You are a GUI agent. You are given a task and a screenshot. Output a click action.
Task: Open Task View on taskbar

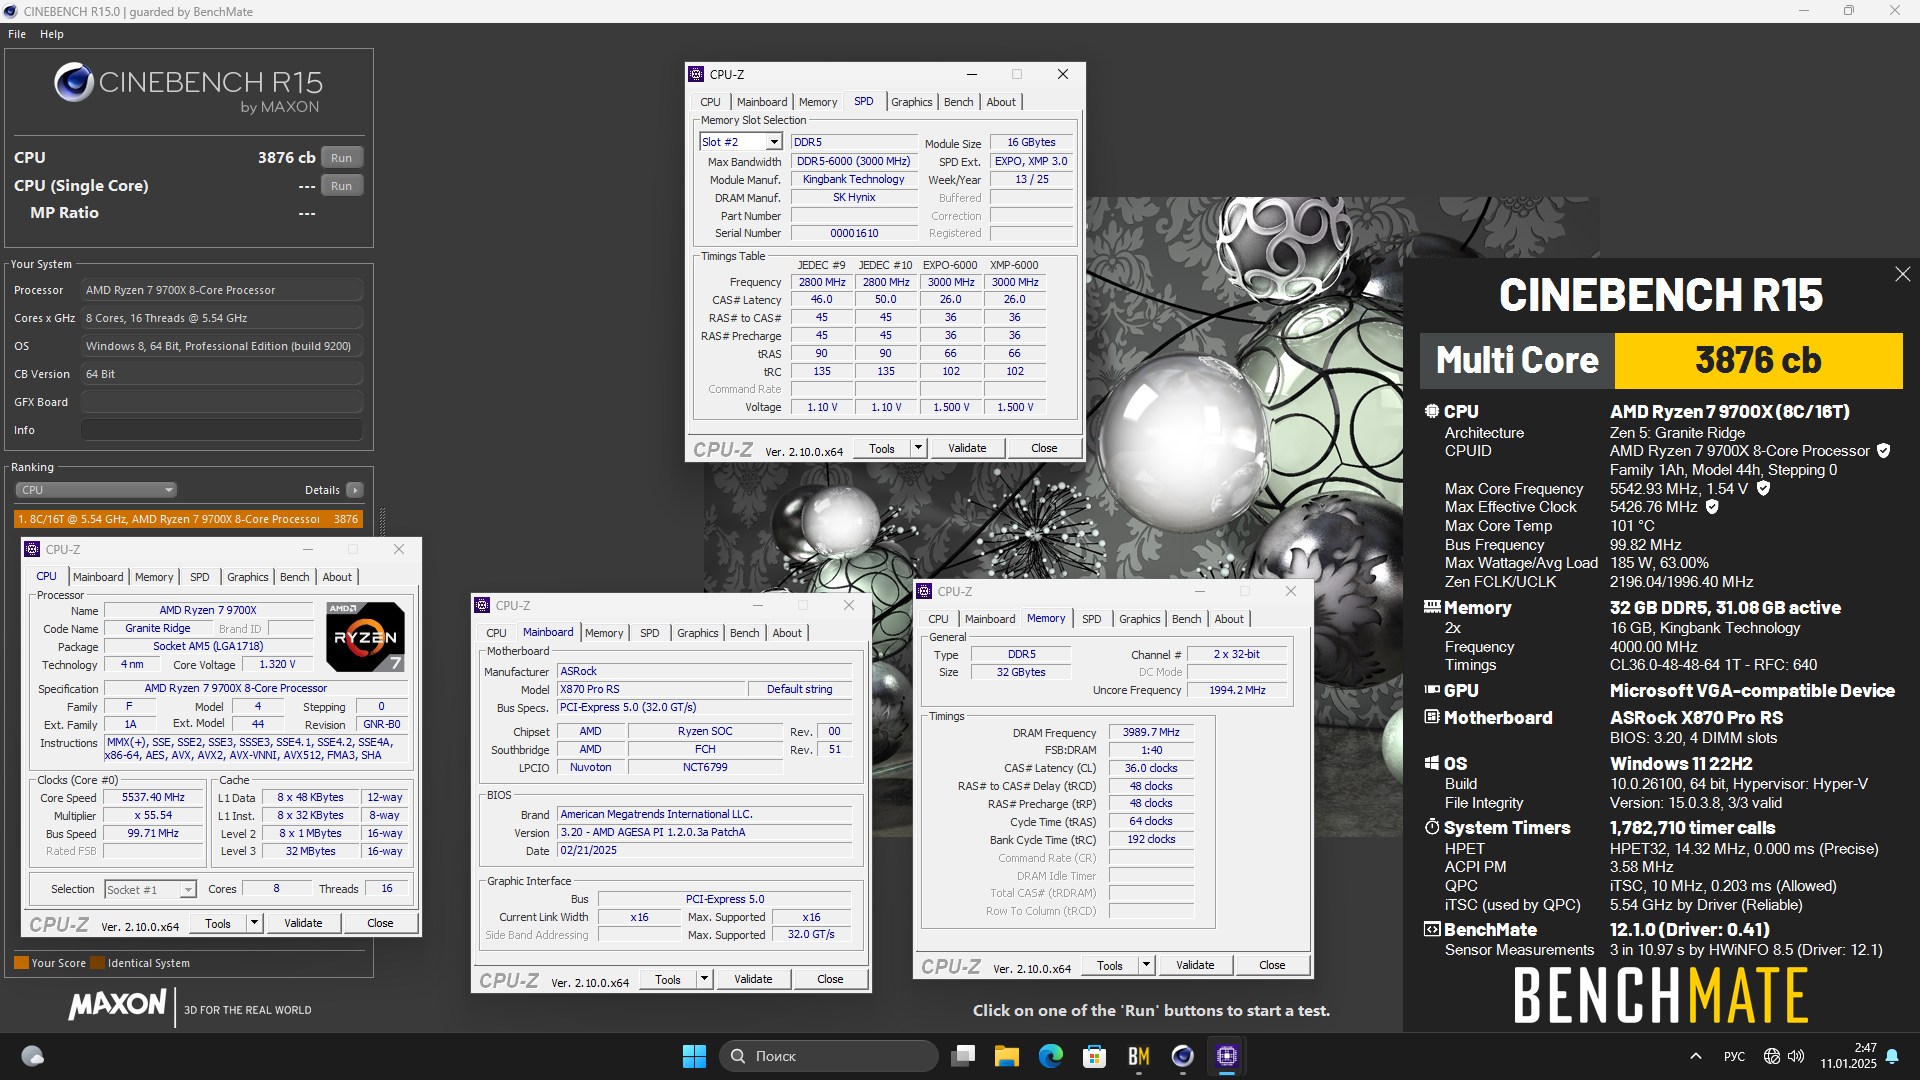click(x=963, y=1056)
